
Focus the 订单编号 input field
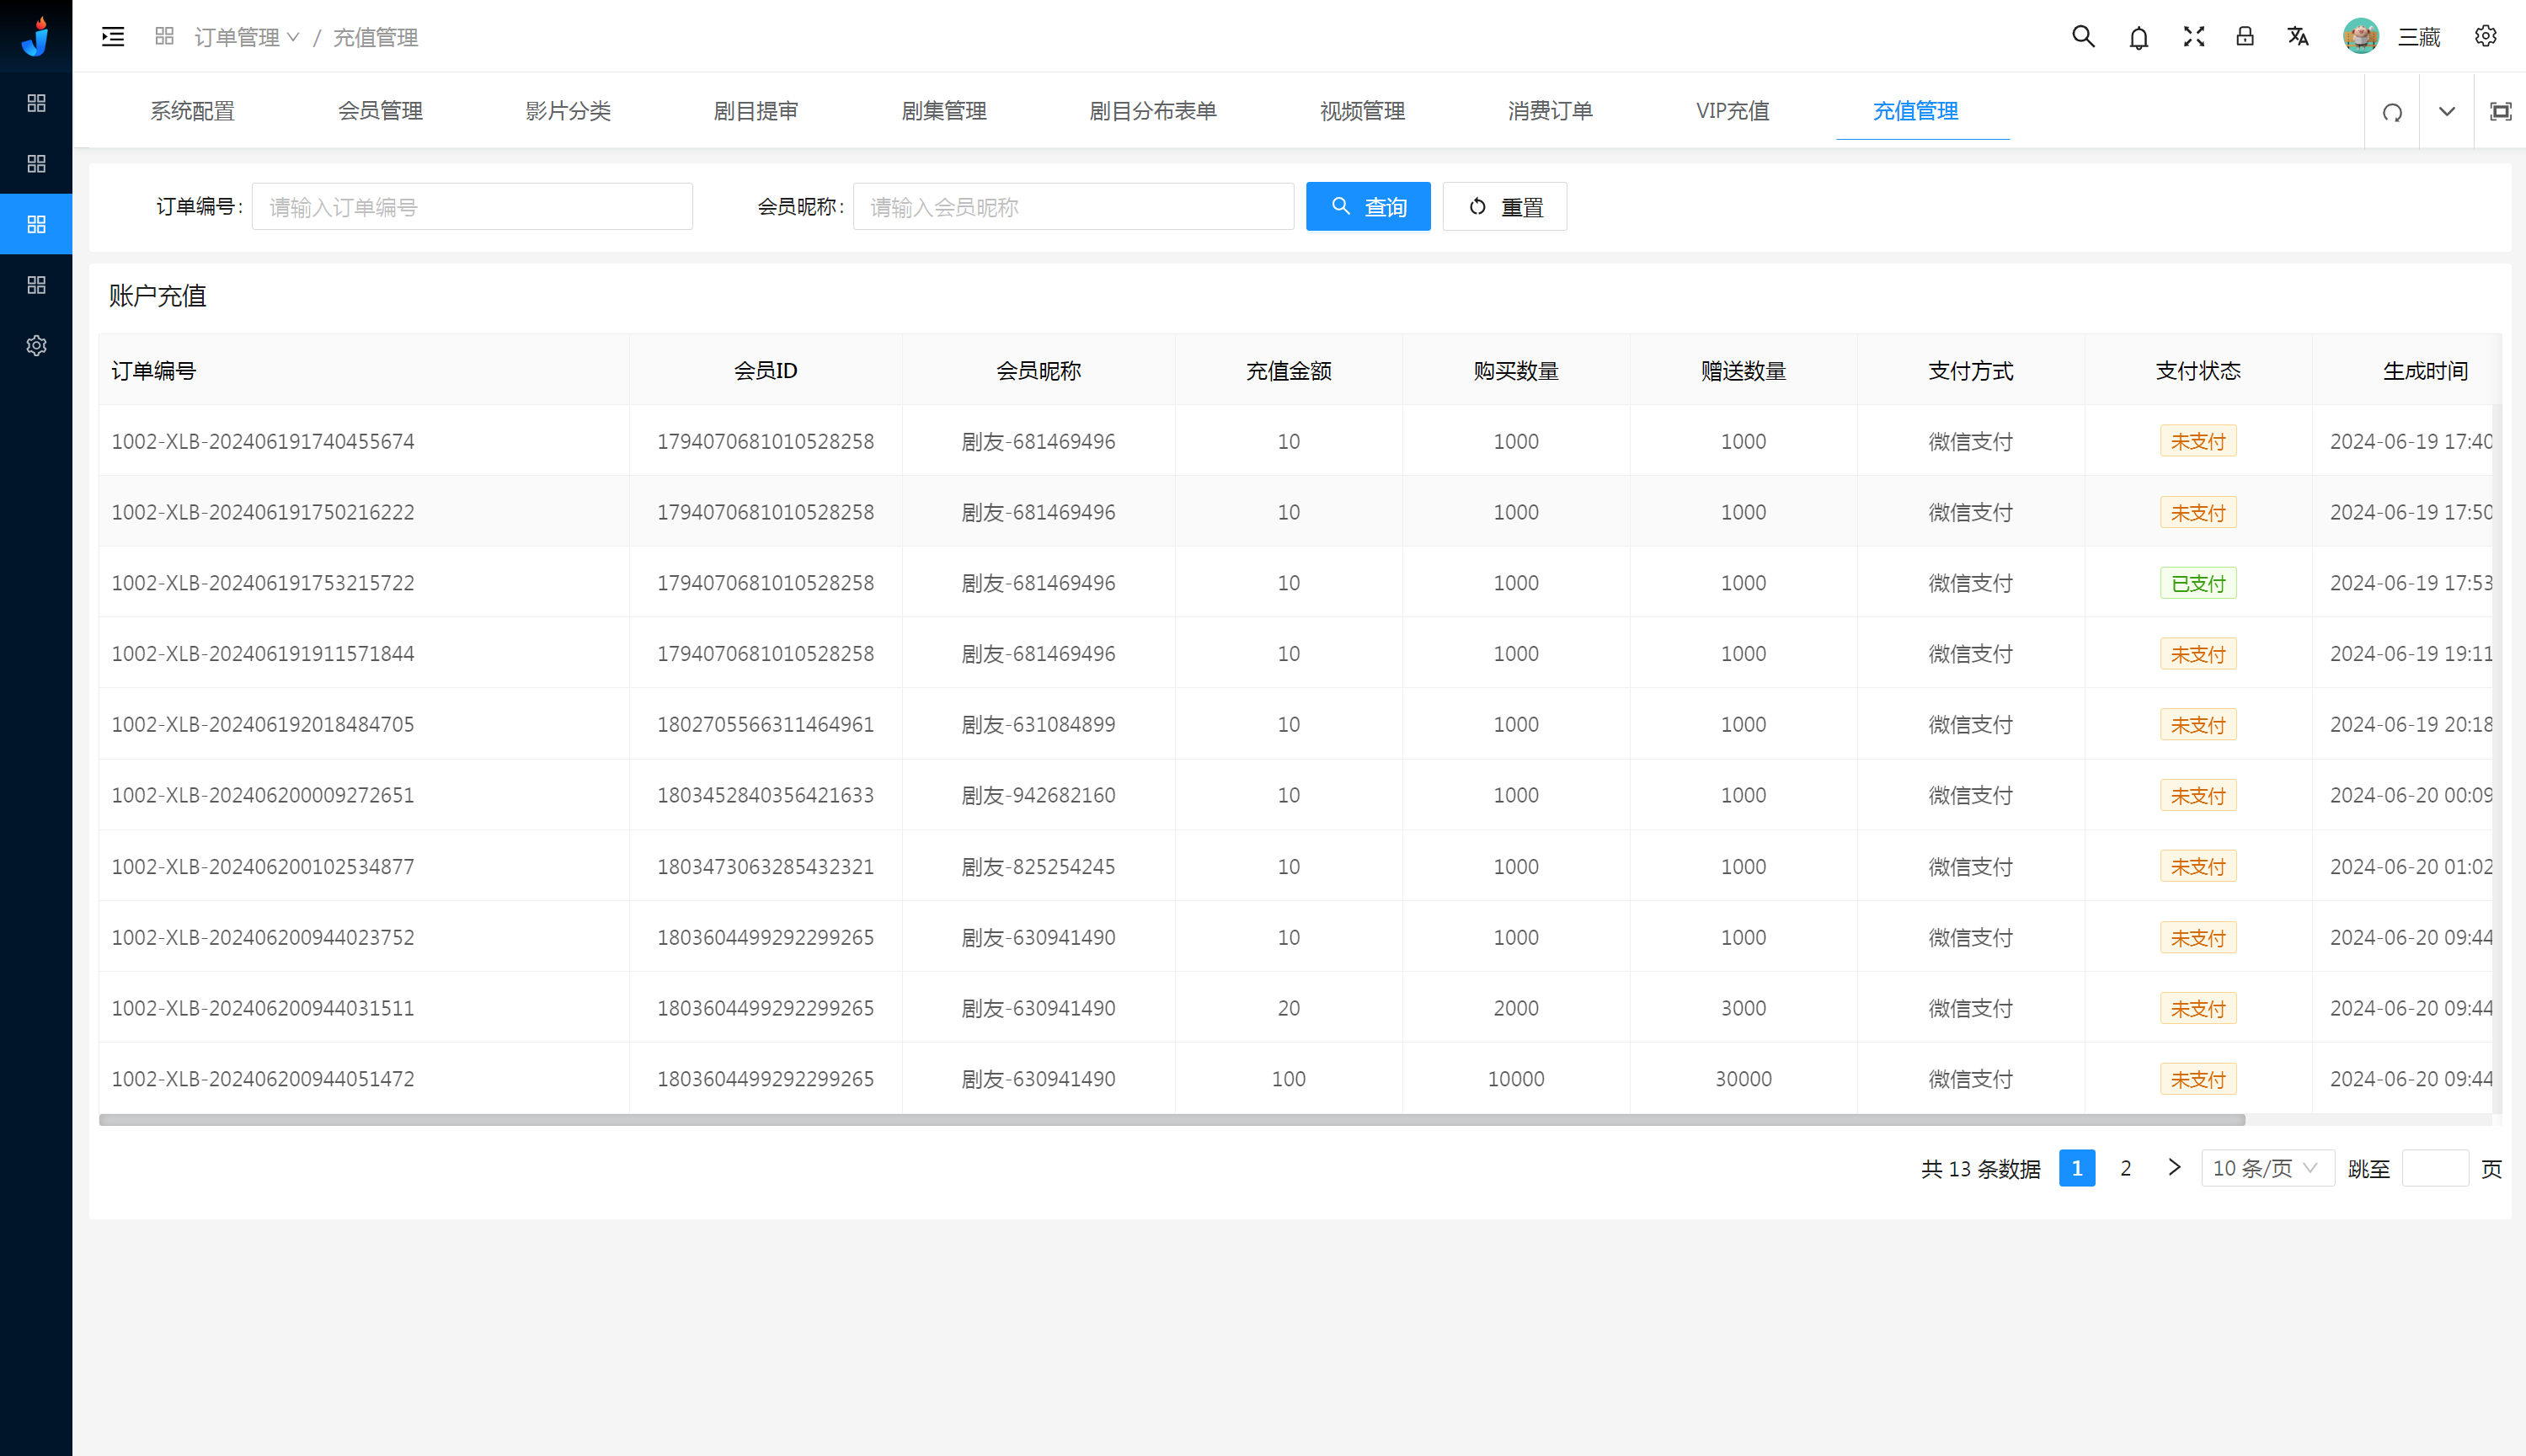(472, 207)
